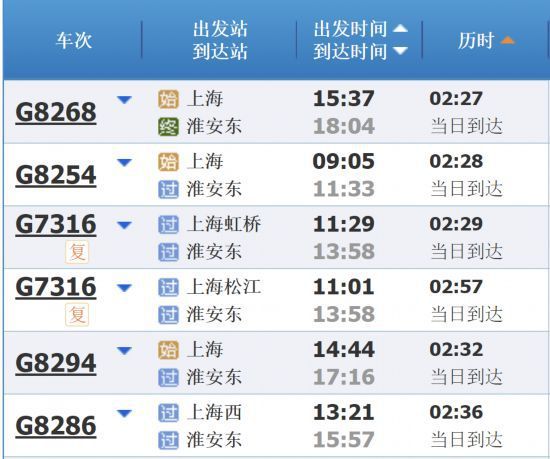Image resolution: width=550 pixels, height=459 pixels.
Task: Open train G8268 link
Action: pyautogui.click(x=56, y=112)
